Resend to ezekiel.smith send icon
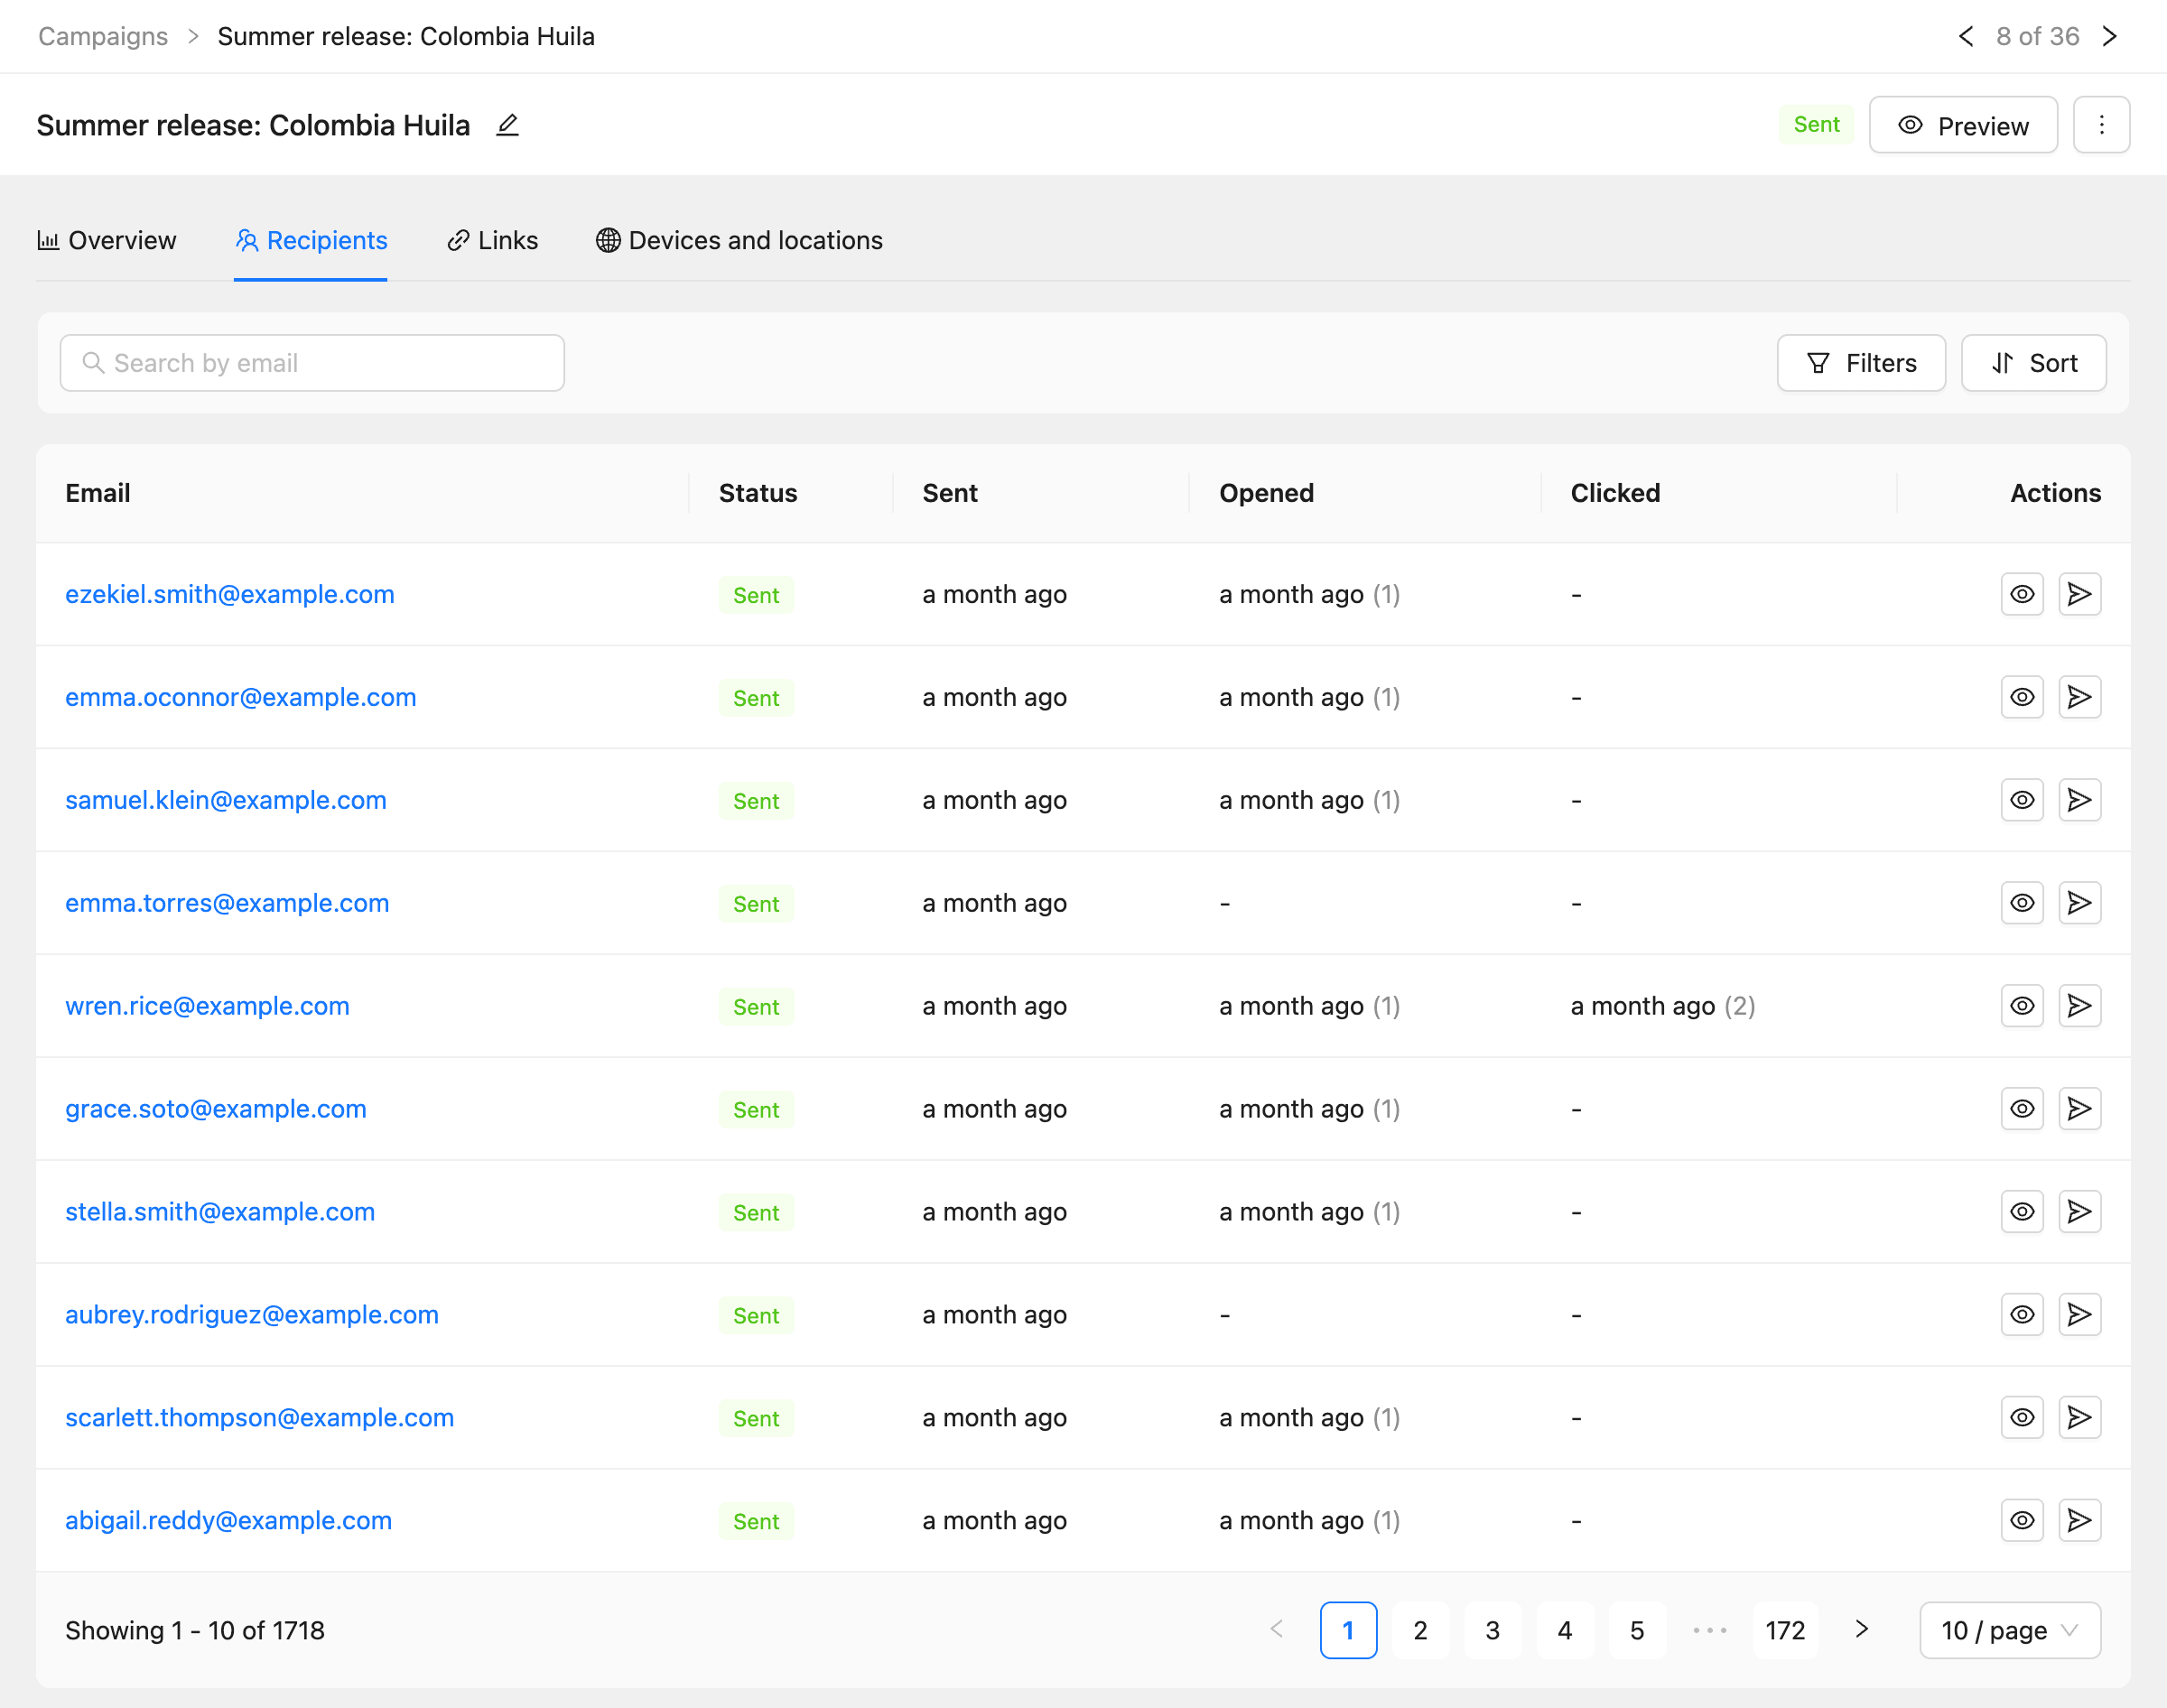Viewport: 2167px width, 1708px height. 2079,594
